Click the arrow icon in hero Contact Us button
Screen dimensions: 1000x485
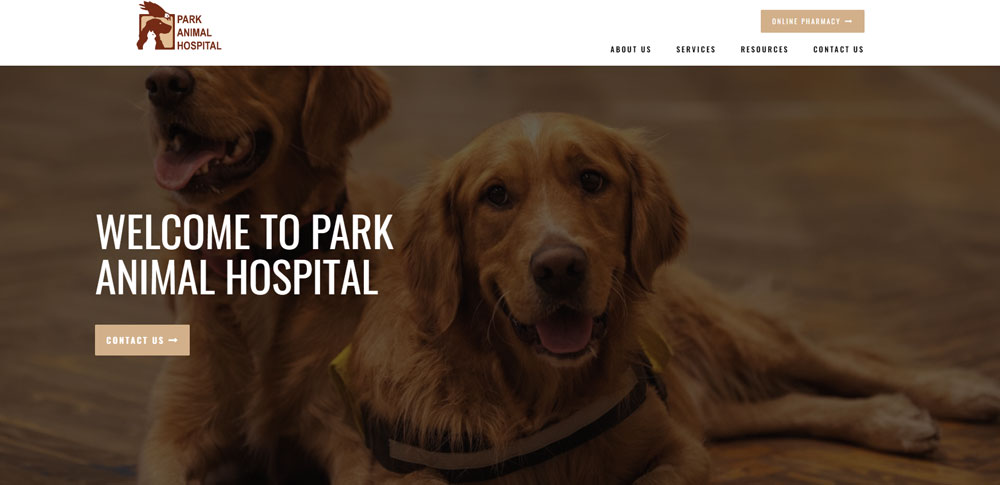[x=173, y=341]
